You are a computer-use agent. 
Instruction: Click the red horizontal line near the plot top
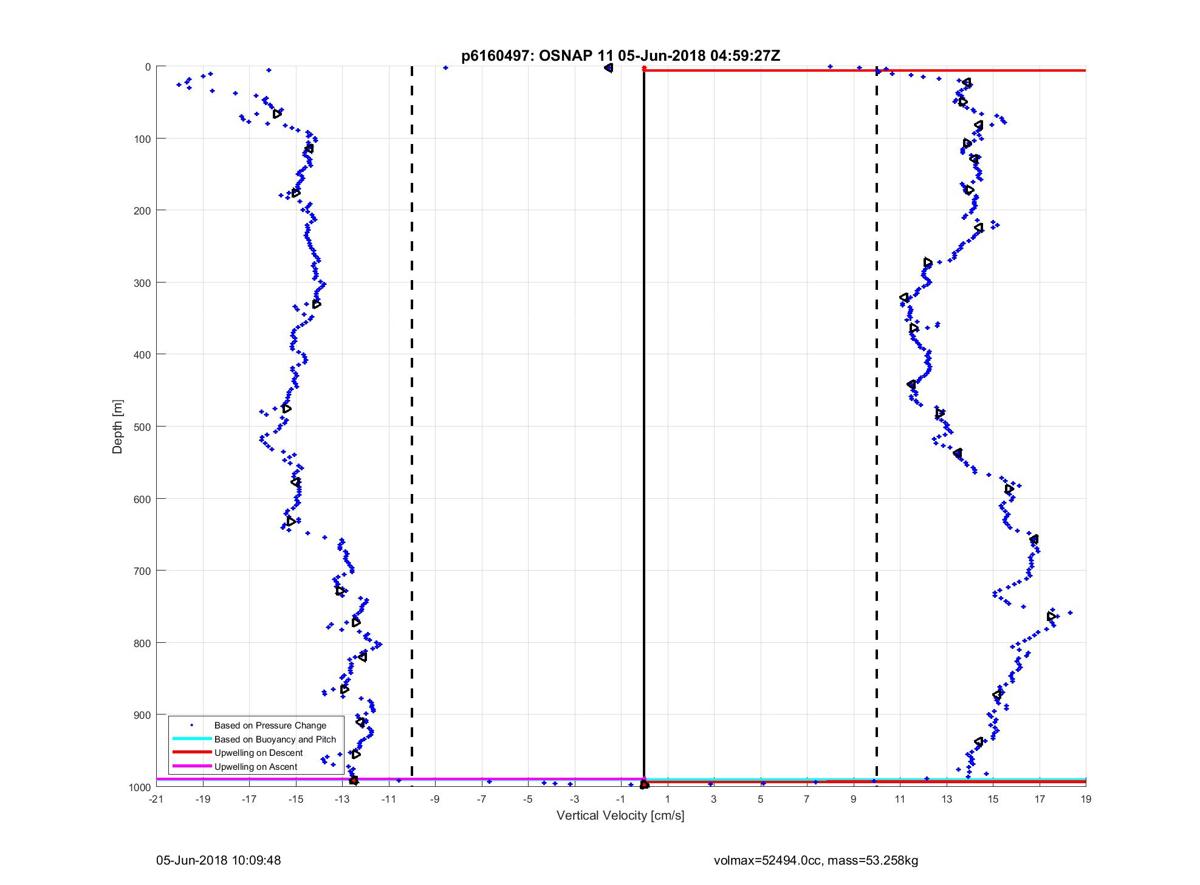pyautogui.click(x=865, y=70)
